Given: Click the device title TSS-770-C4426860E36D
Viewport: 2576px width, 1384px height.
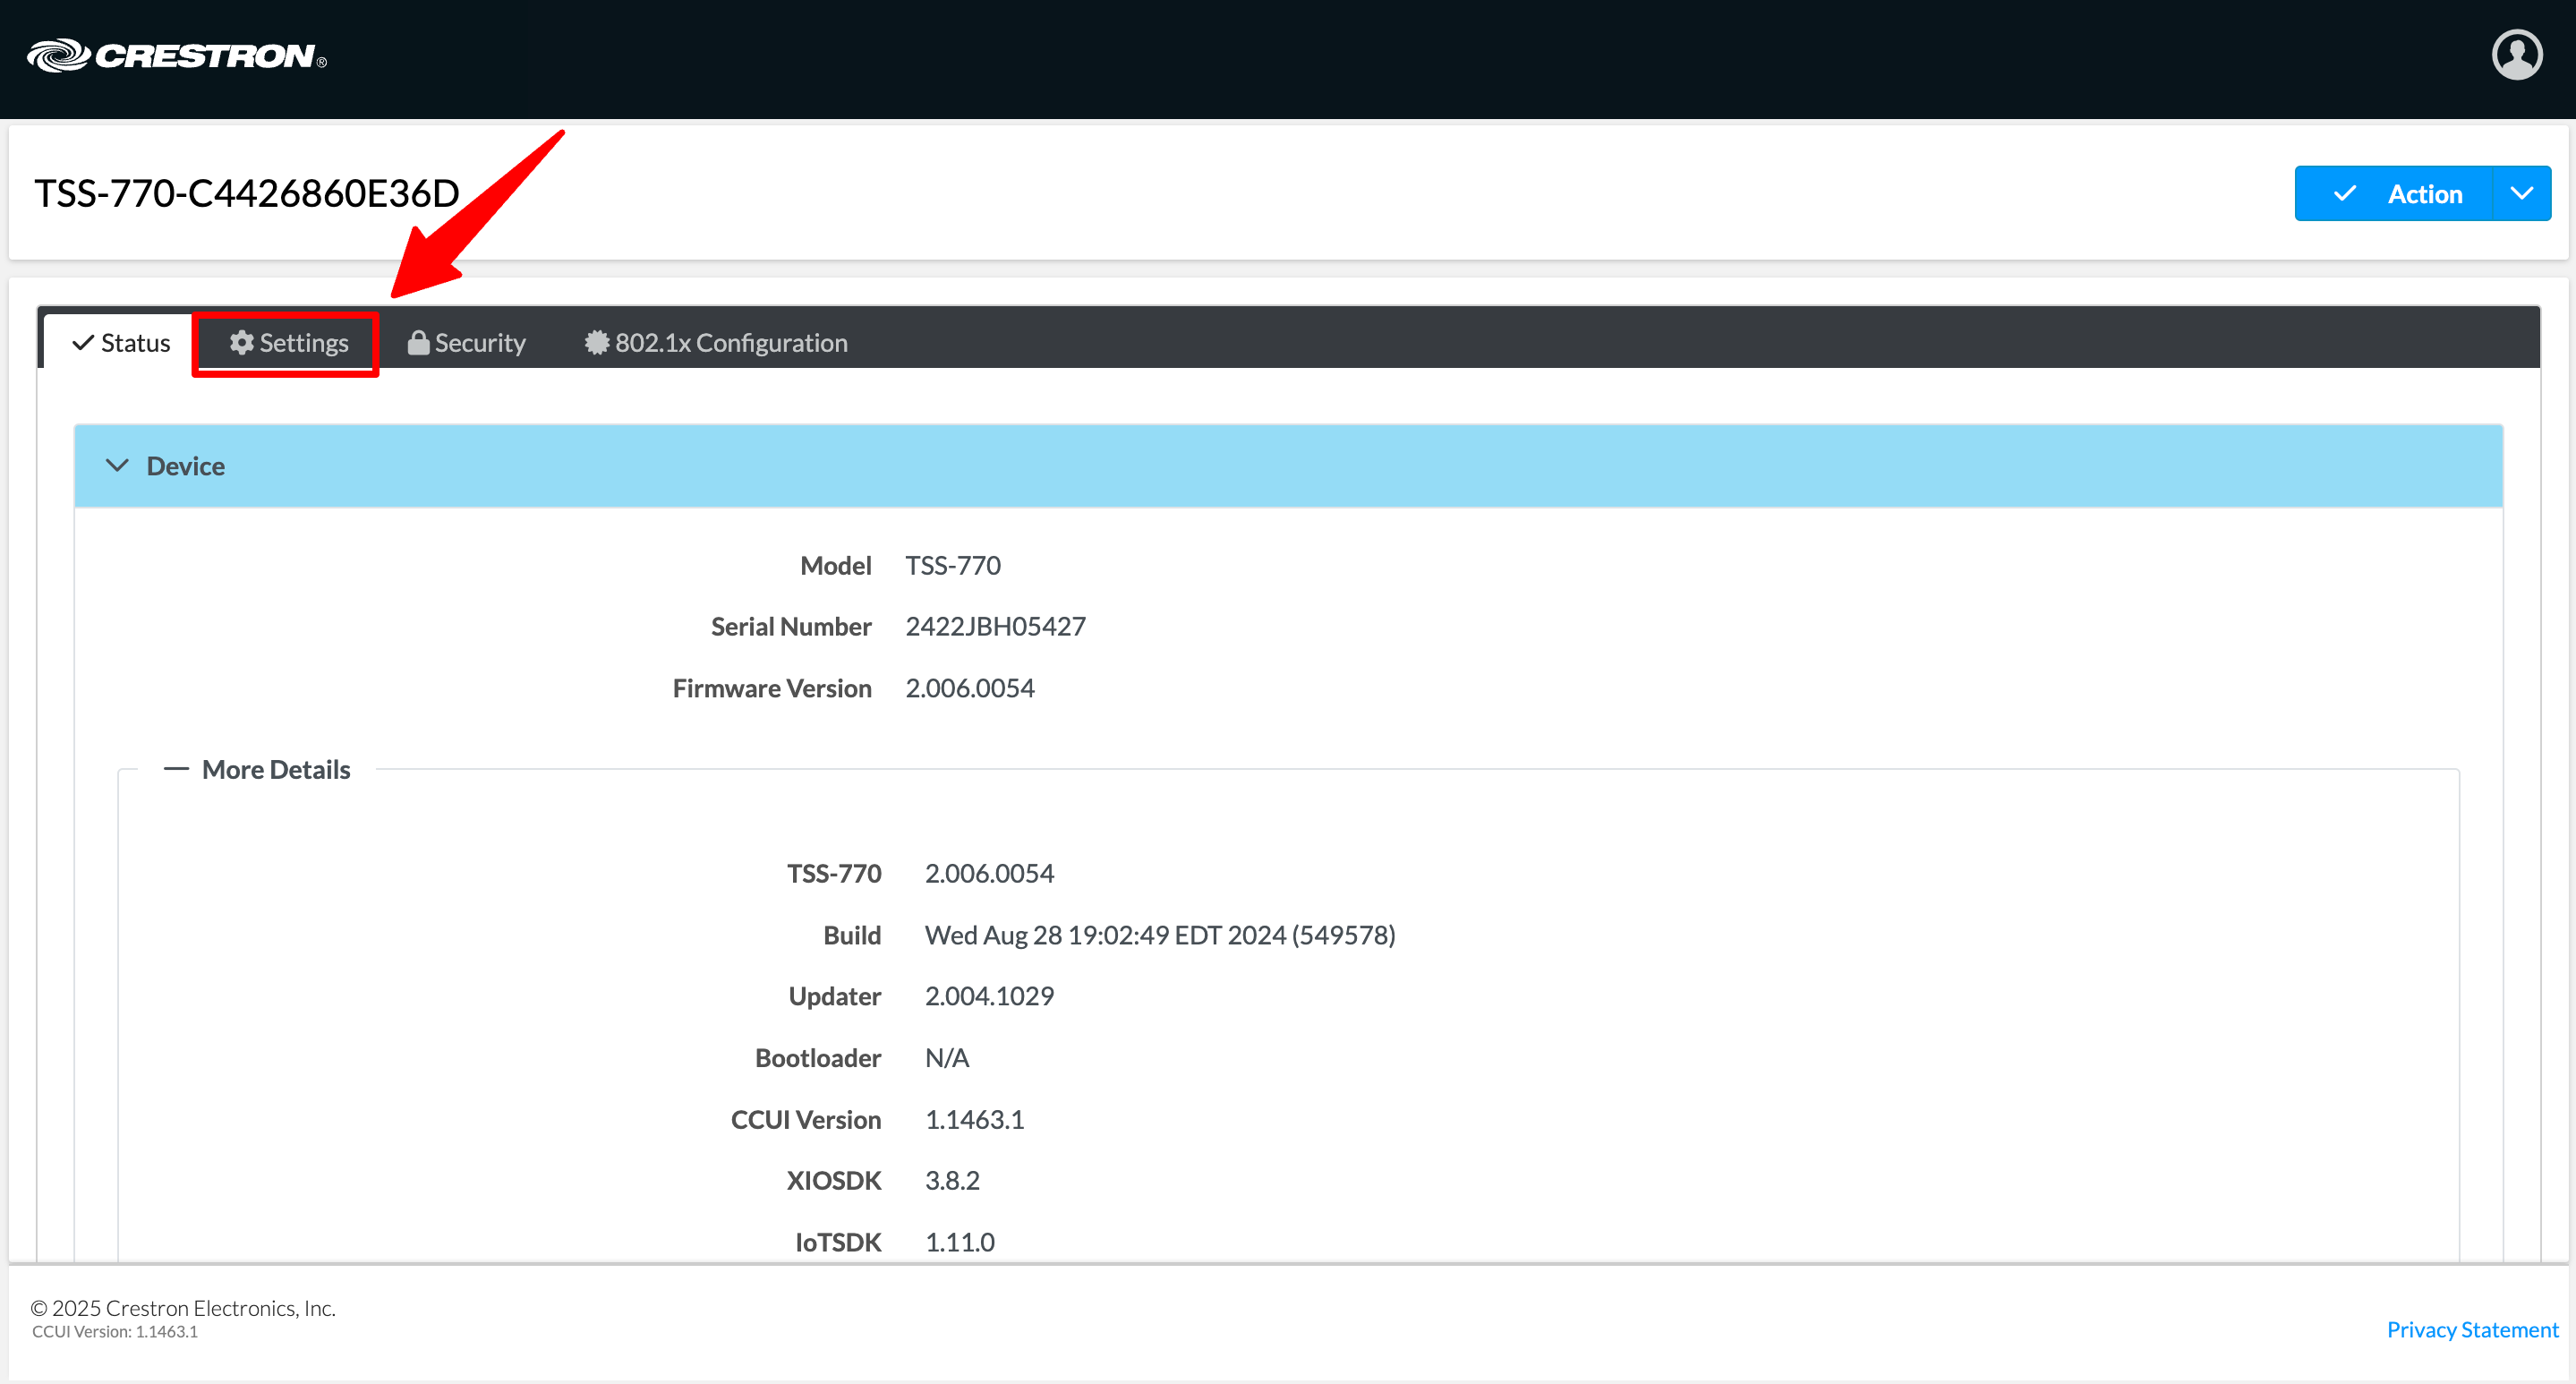Looking at the screenshot, I should coord(247,193).
